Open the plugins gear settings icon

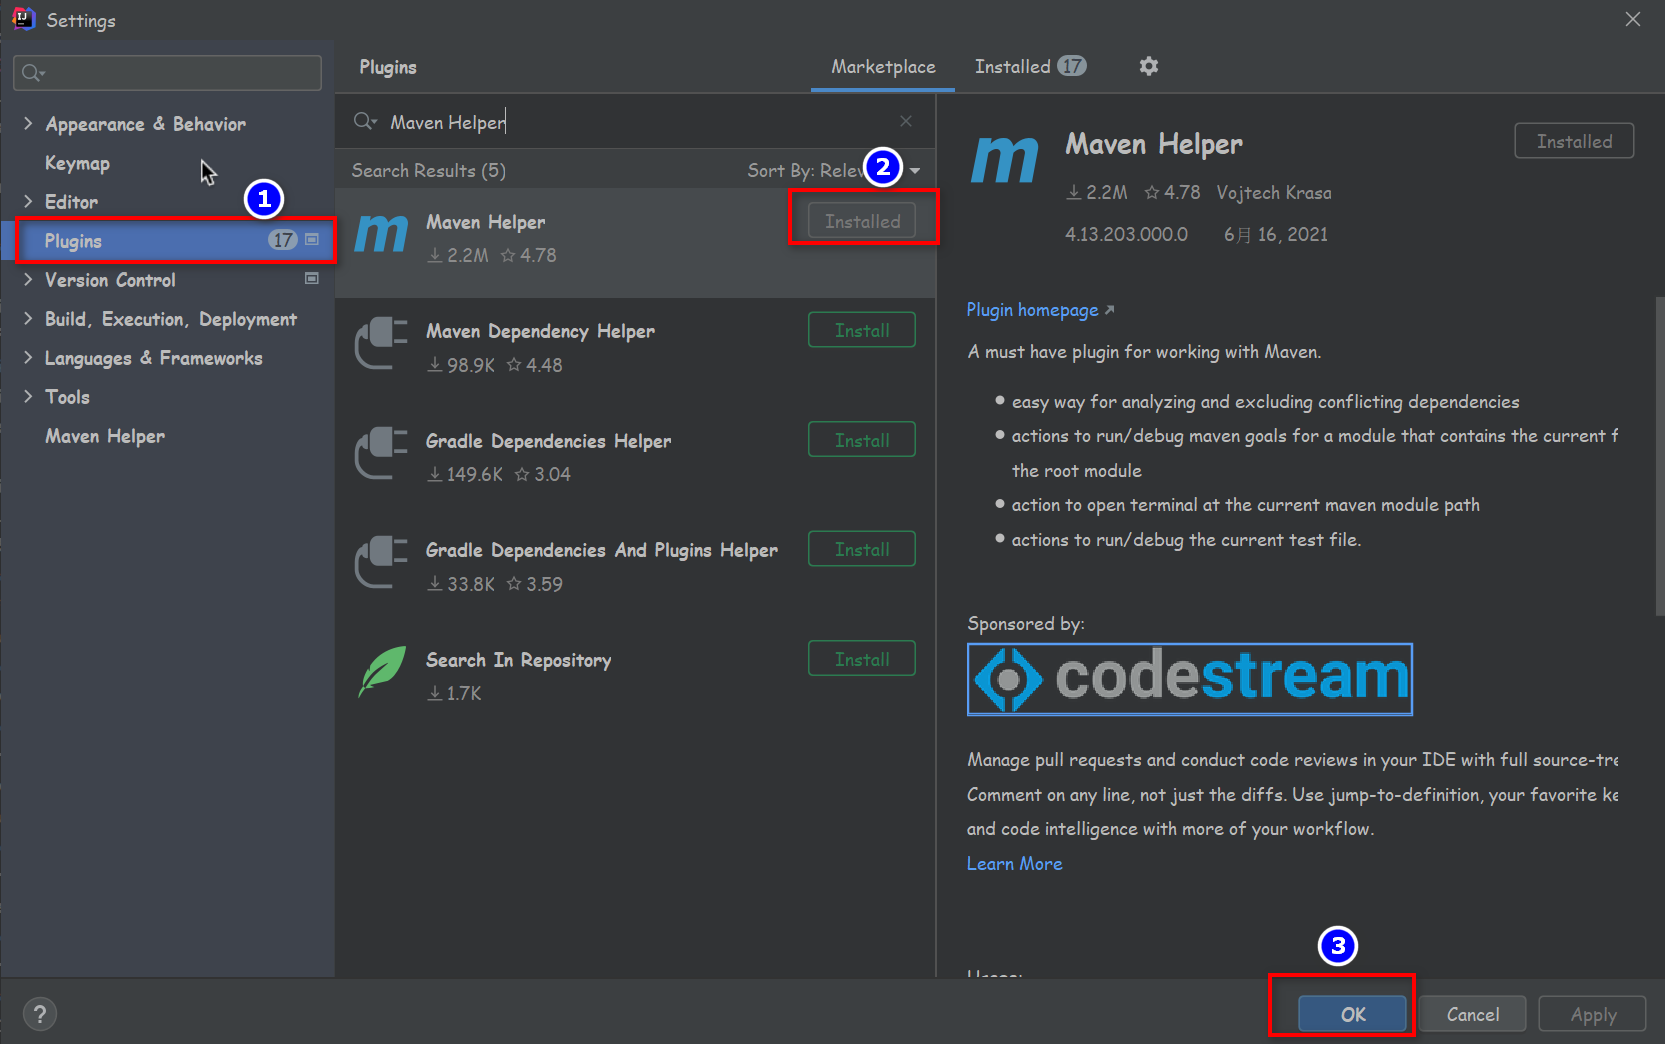click(1148, 66)
